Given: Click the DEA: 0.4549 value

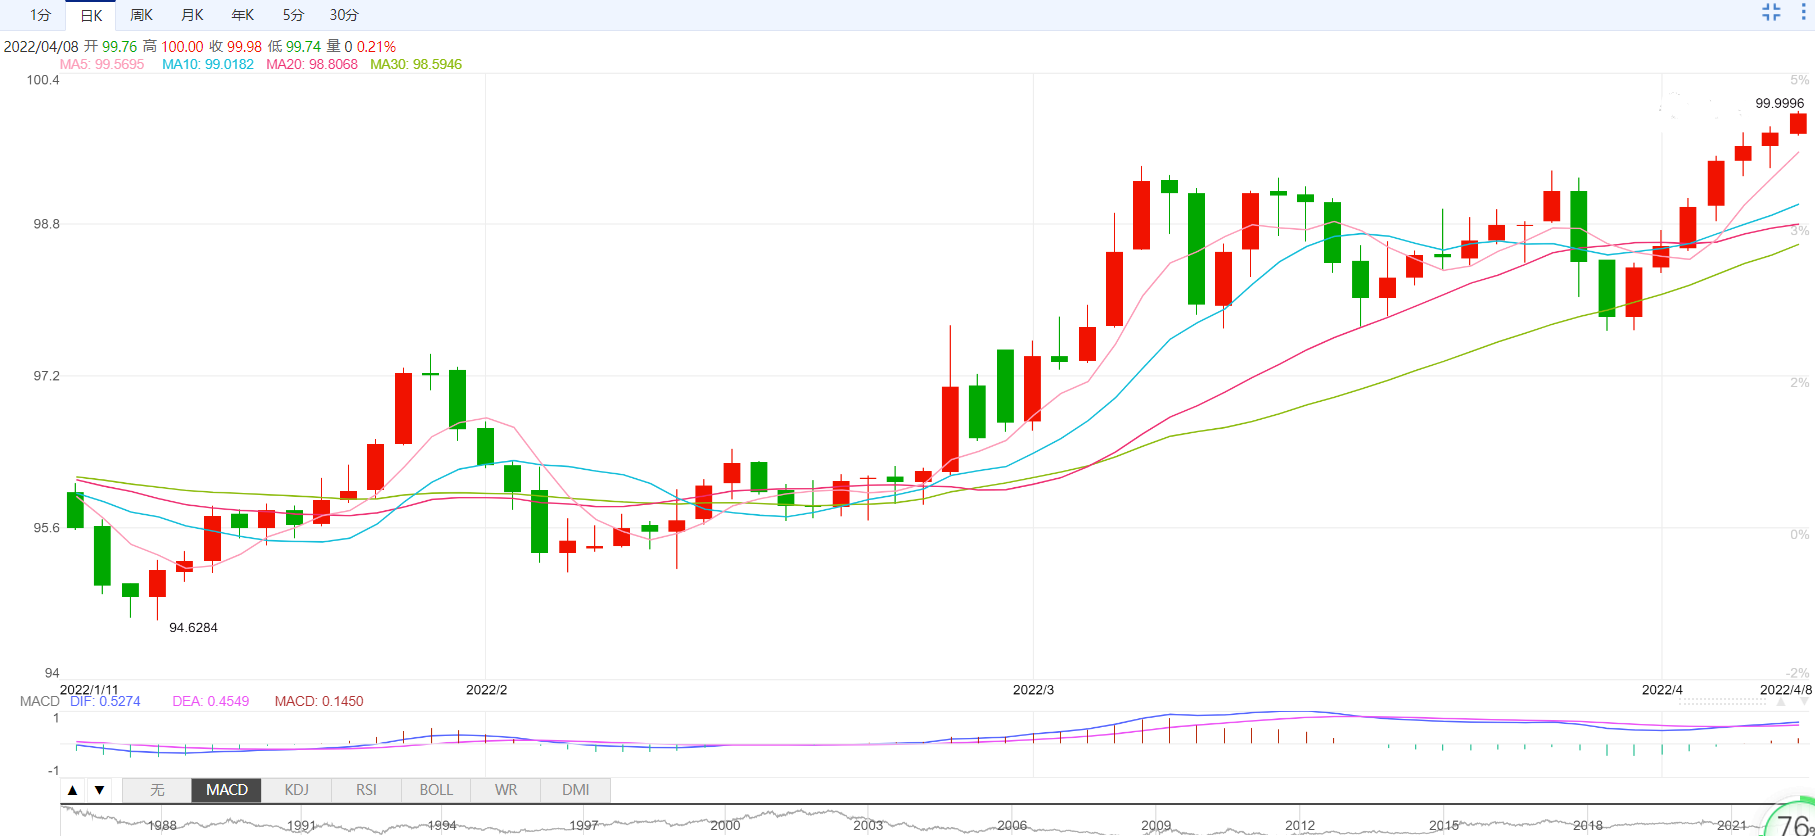Looking at the screenshot, I should 211,701.
